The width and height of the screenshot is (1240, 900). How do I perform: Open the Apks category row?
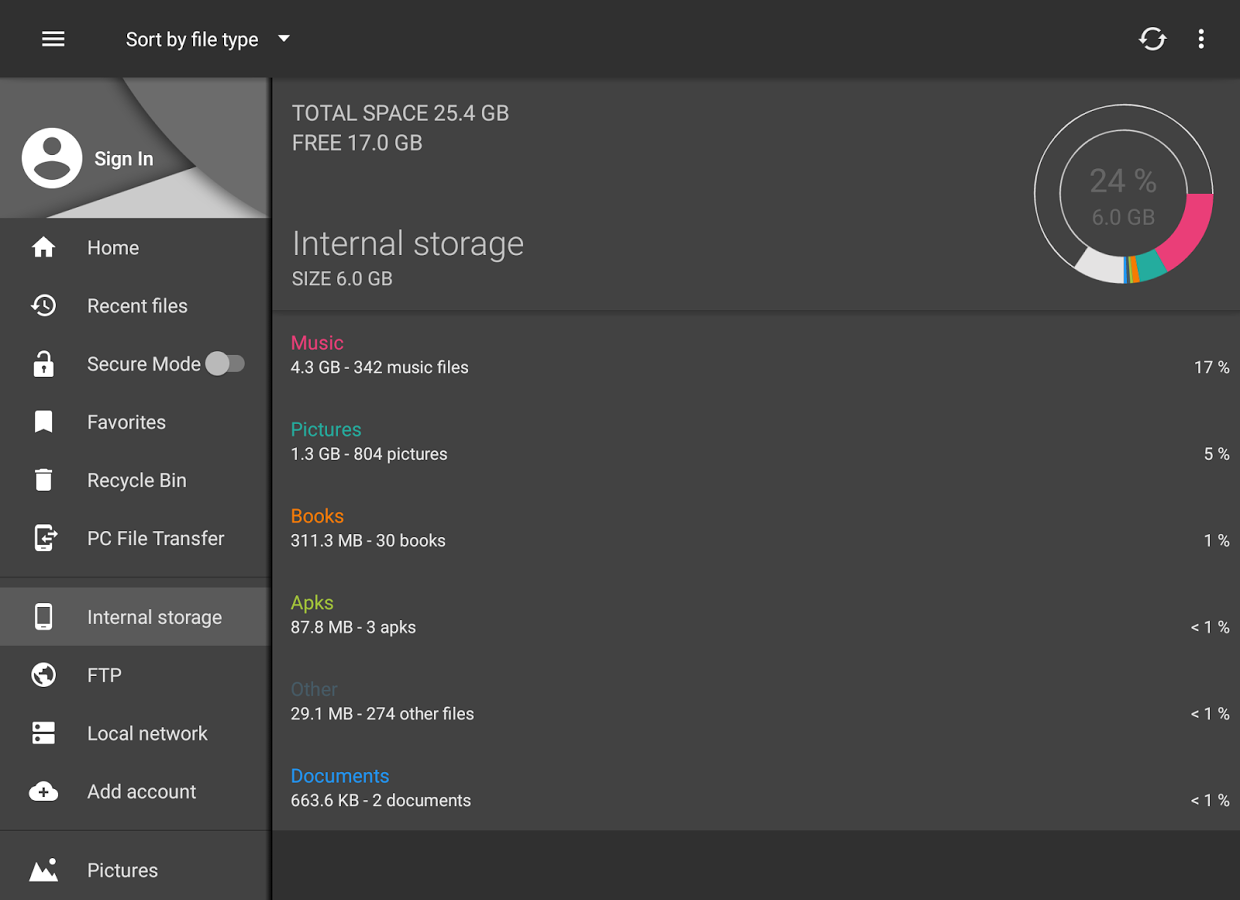point(755,615)
